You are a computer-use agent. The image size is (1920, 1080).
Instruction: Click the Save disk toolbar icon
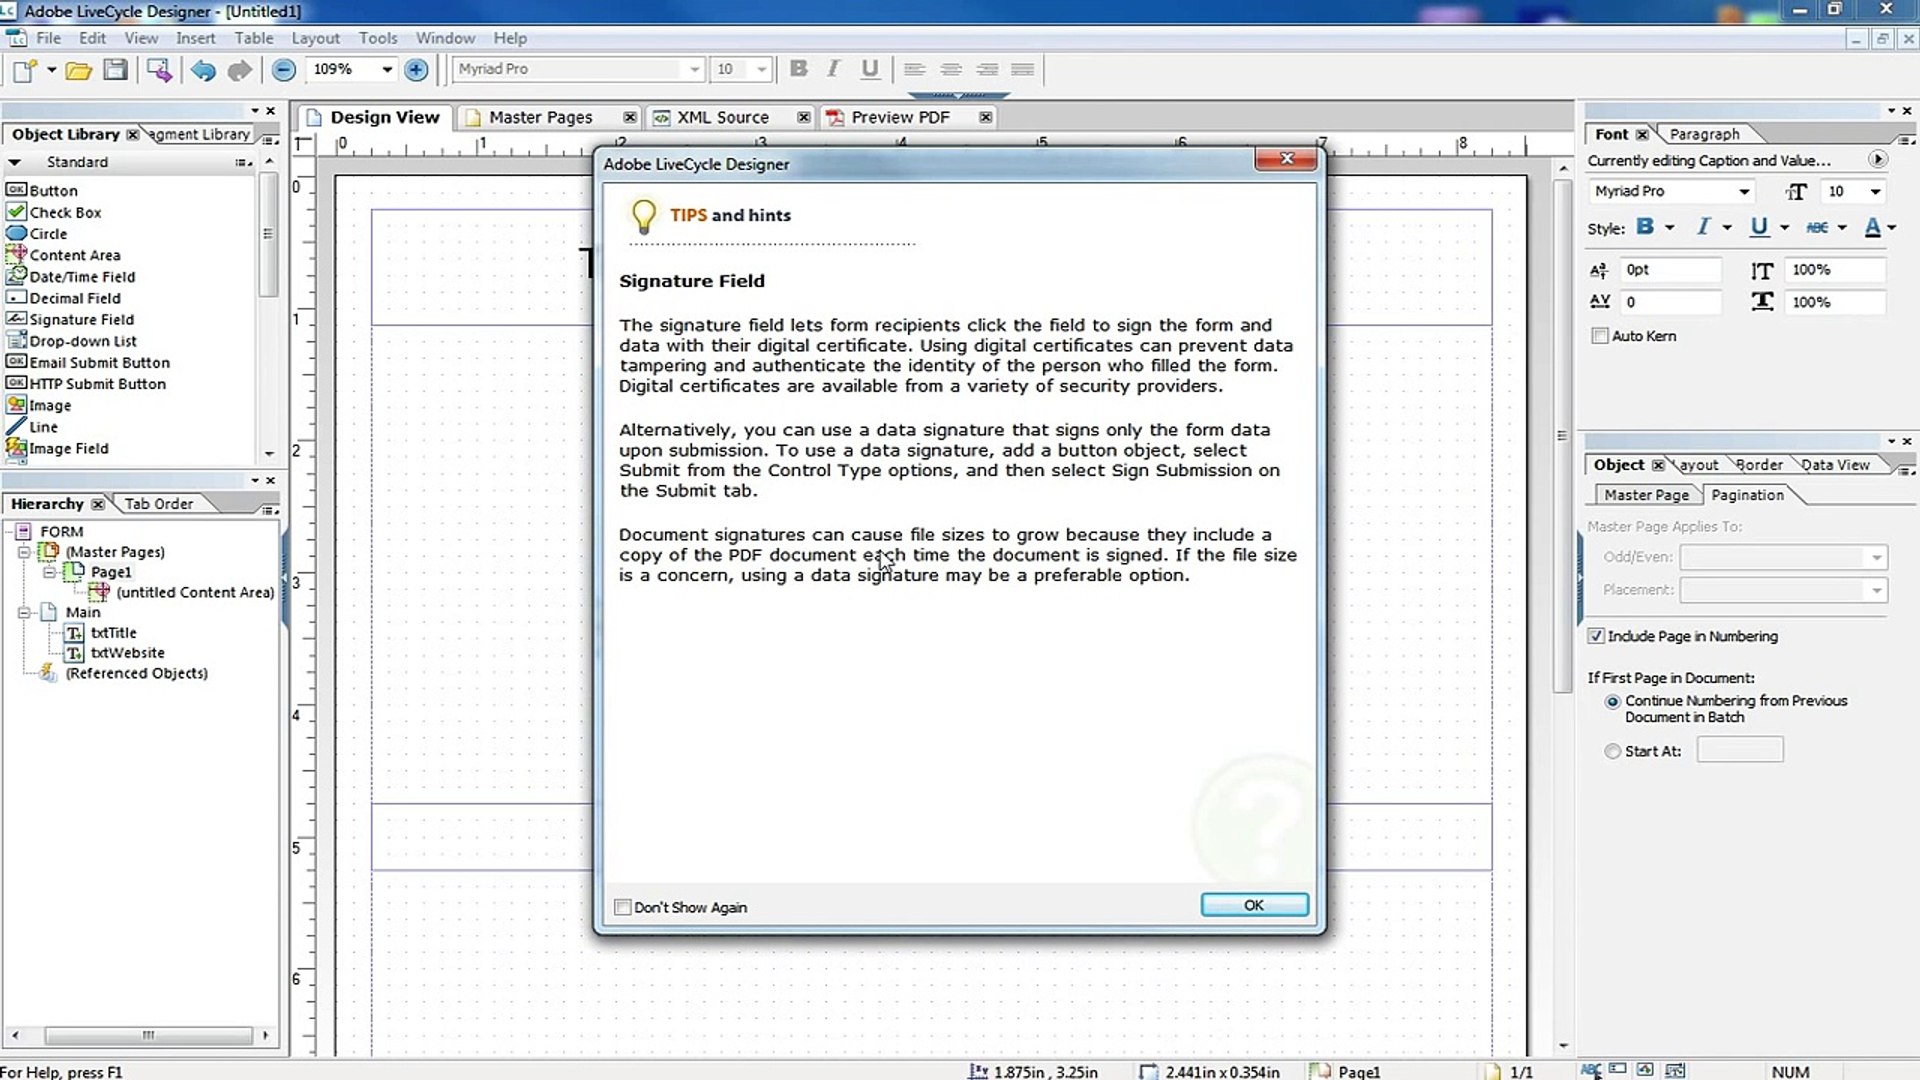[116, 70]
